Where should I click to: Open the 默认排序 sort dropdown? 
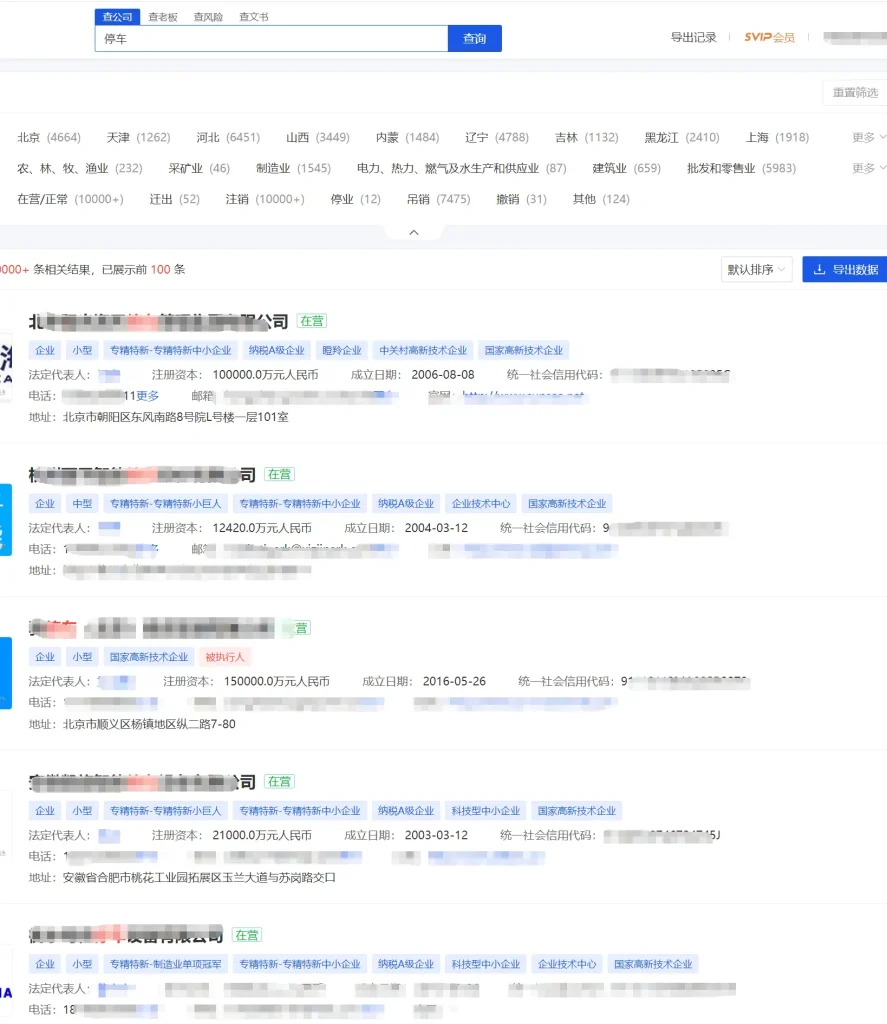pos(757,270)
